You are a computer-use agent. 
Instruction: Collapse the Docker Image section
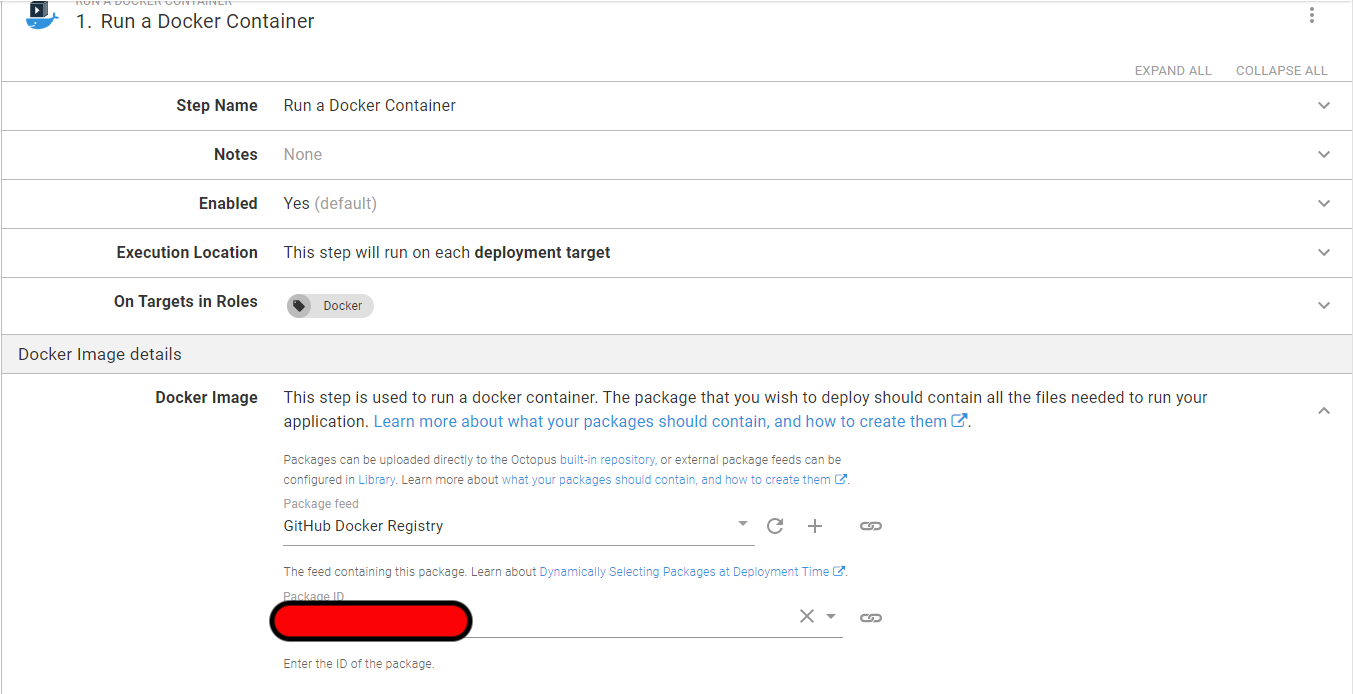click(1324, 410)
